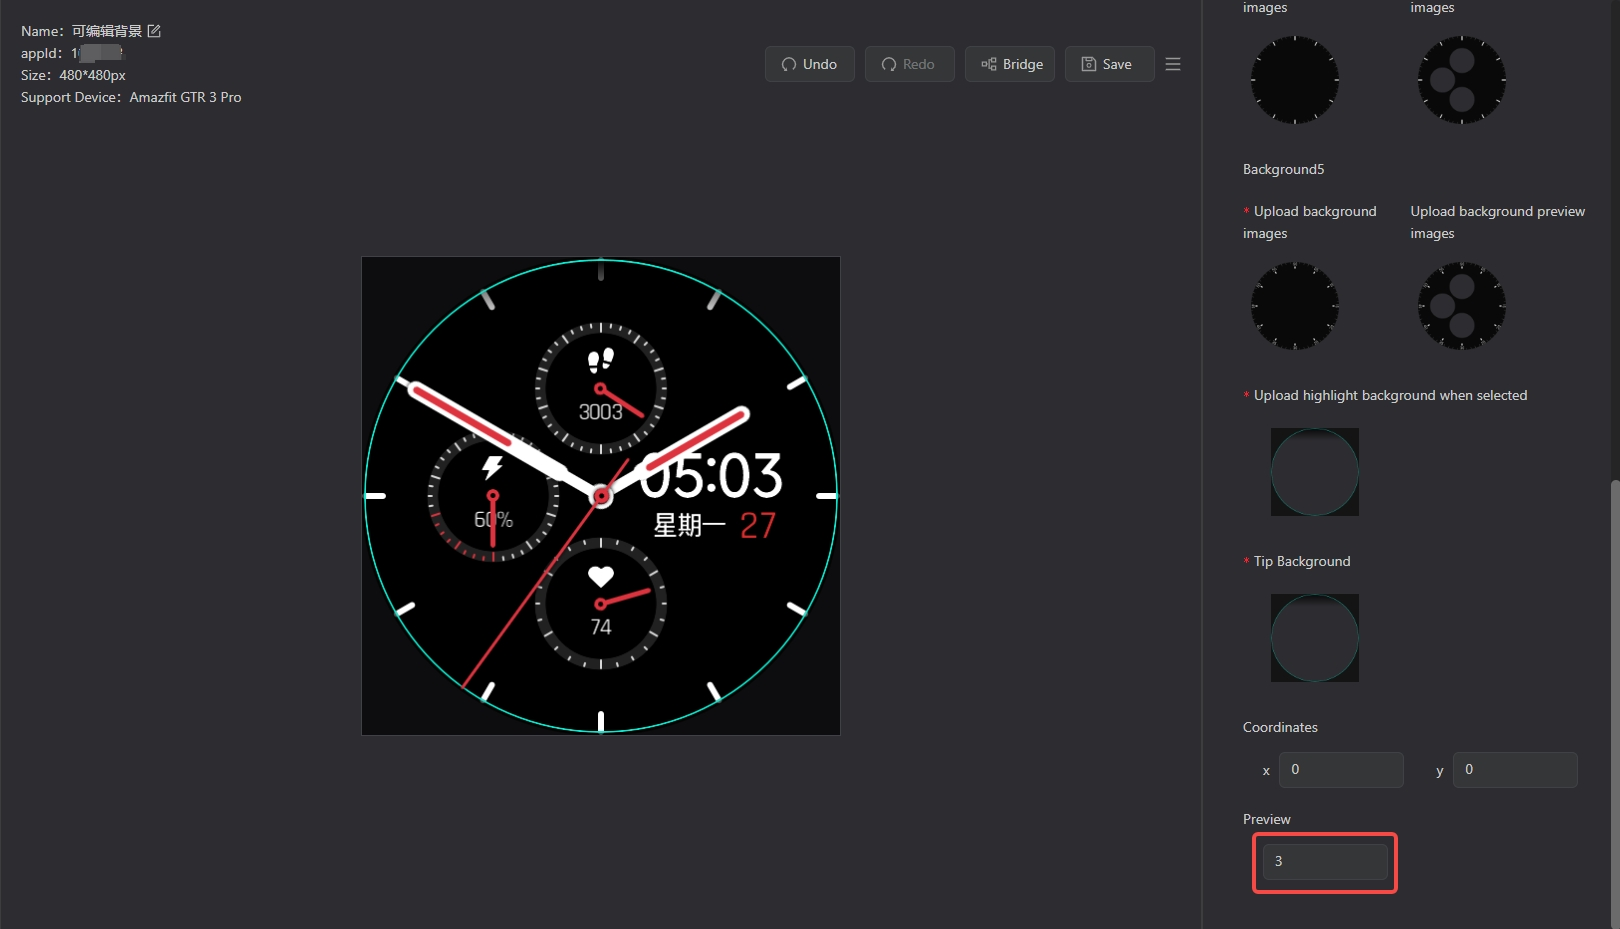Image resolution: width=1620 pixels, height=929 pixels.
Task: Select the steps widget showing 3003
Action: point(600,388)
